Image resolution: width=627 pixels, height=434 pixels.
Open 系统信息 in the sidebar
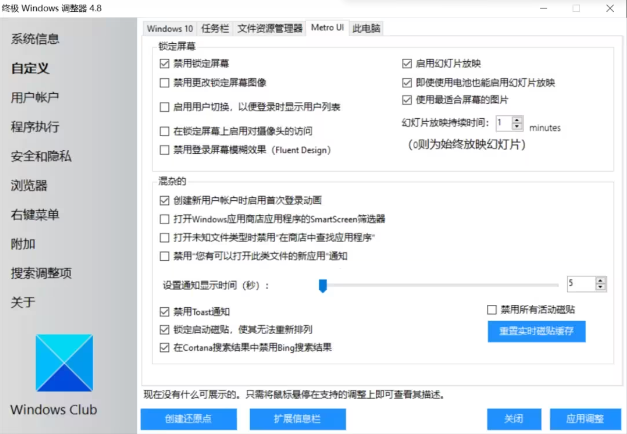[35, 39]
